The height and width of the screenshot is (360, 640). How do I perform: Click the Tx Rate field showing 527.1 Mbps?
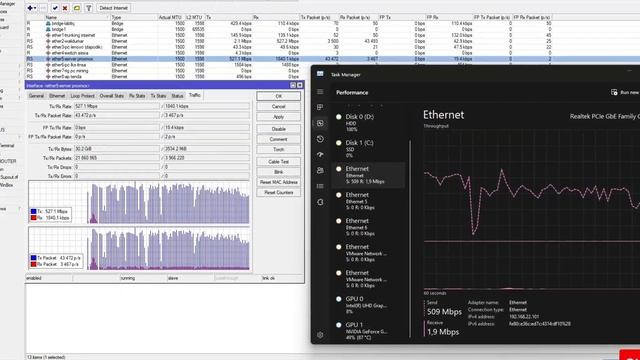click(x=117, y=106)
